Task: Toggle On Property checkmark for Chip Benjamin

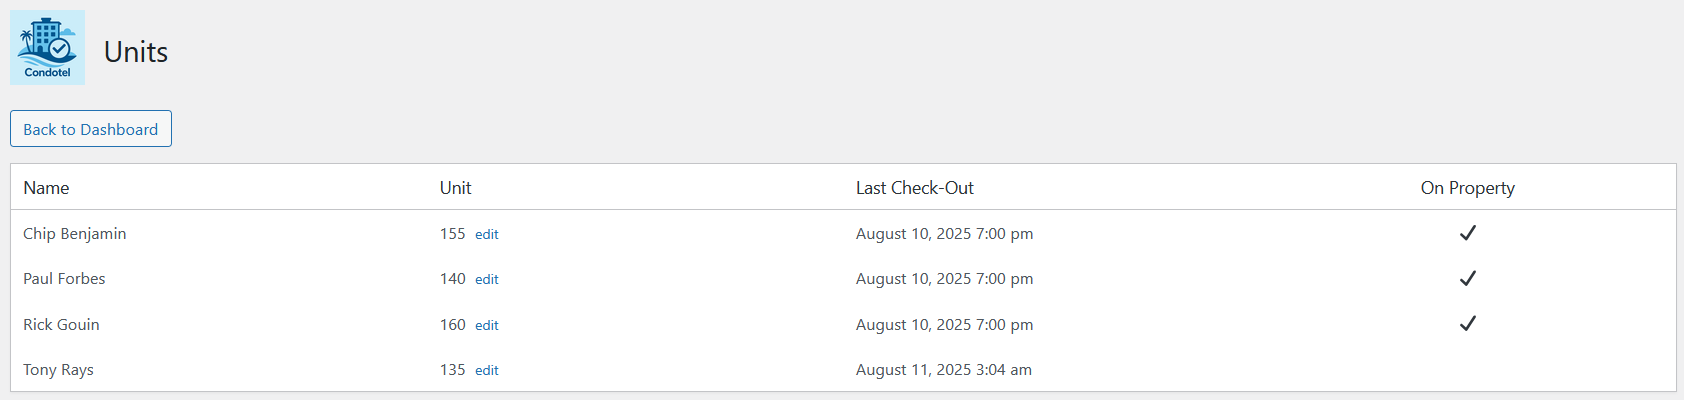Action: pos(1467,233)
